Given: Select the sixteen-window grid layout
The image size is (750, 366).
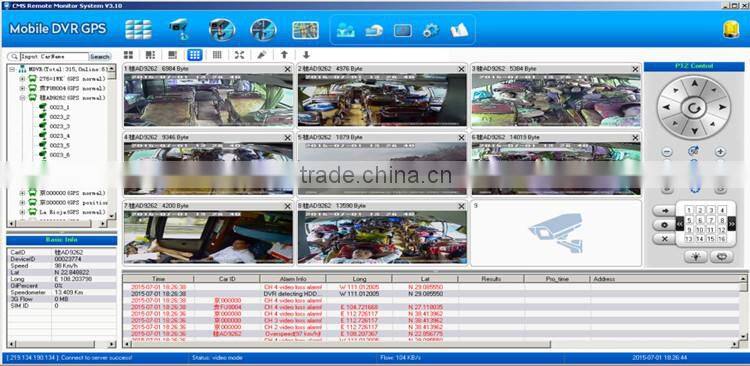Looking at the screenshot, I should 217,55.
